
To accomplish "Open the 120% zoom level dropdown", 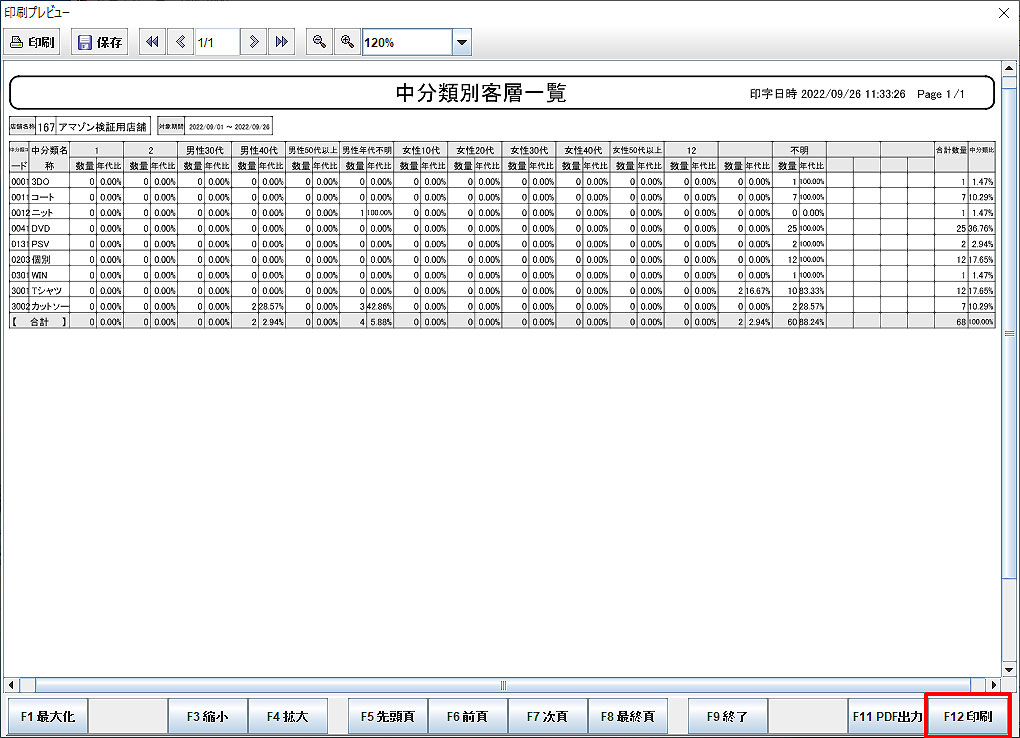I will 461,43.
